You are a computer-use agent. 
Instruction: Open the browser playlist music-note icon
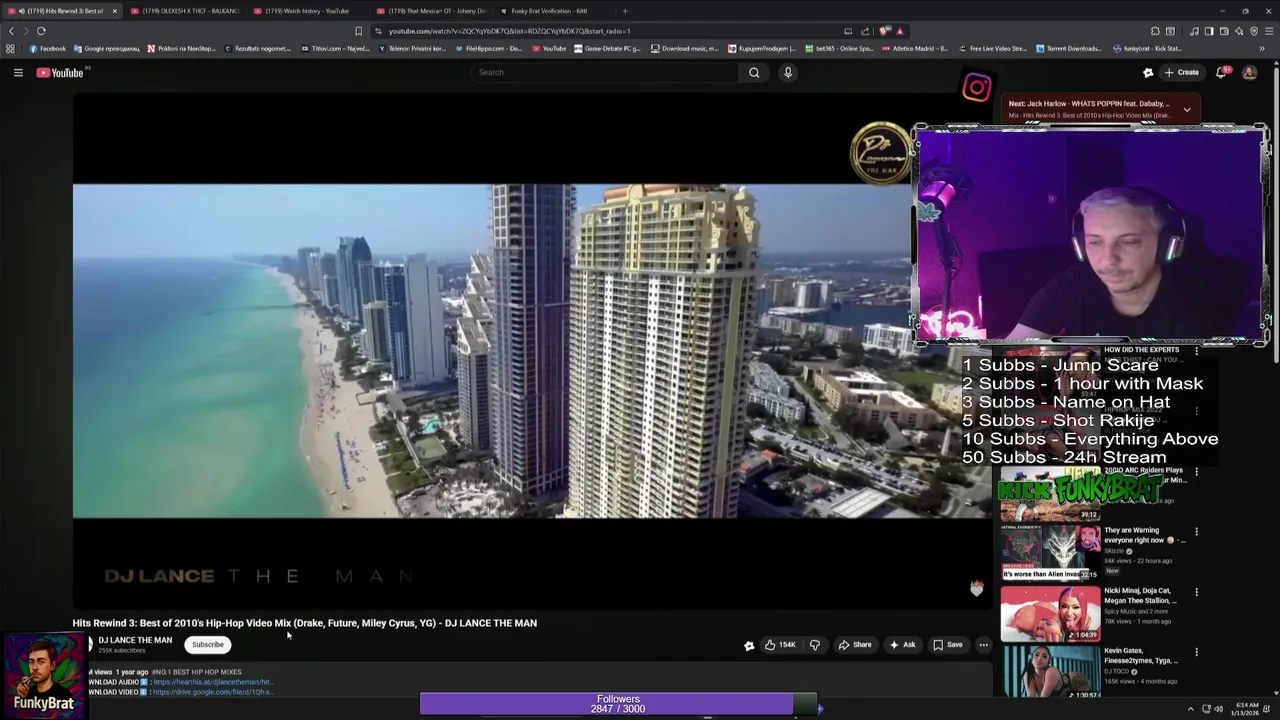(1194, 31)
